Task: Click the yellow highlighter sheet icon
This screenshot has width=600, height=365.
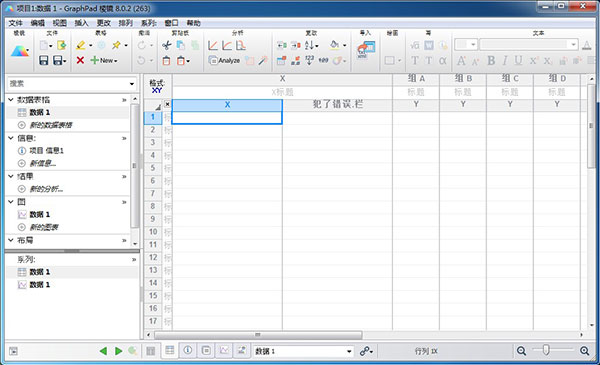Action: [80, 46]
